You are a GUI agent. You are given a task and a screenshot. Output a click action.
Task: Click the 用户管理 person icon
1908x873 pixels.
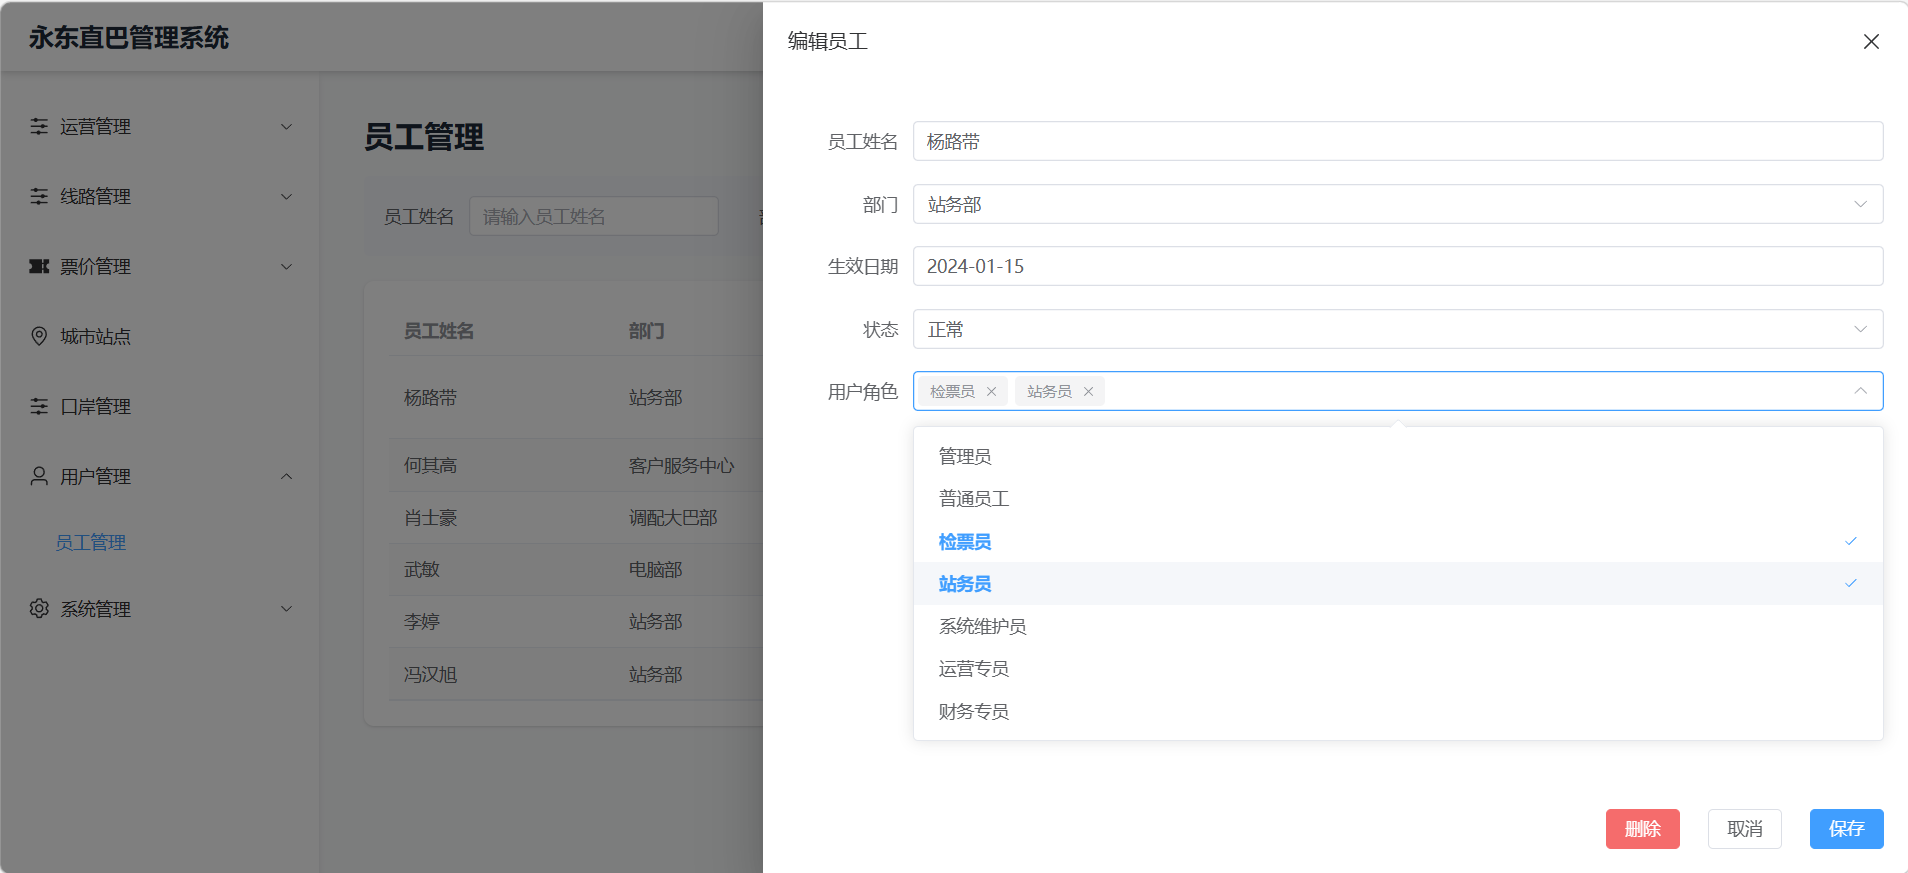tap(39, 476)
